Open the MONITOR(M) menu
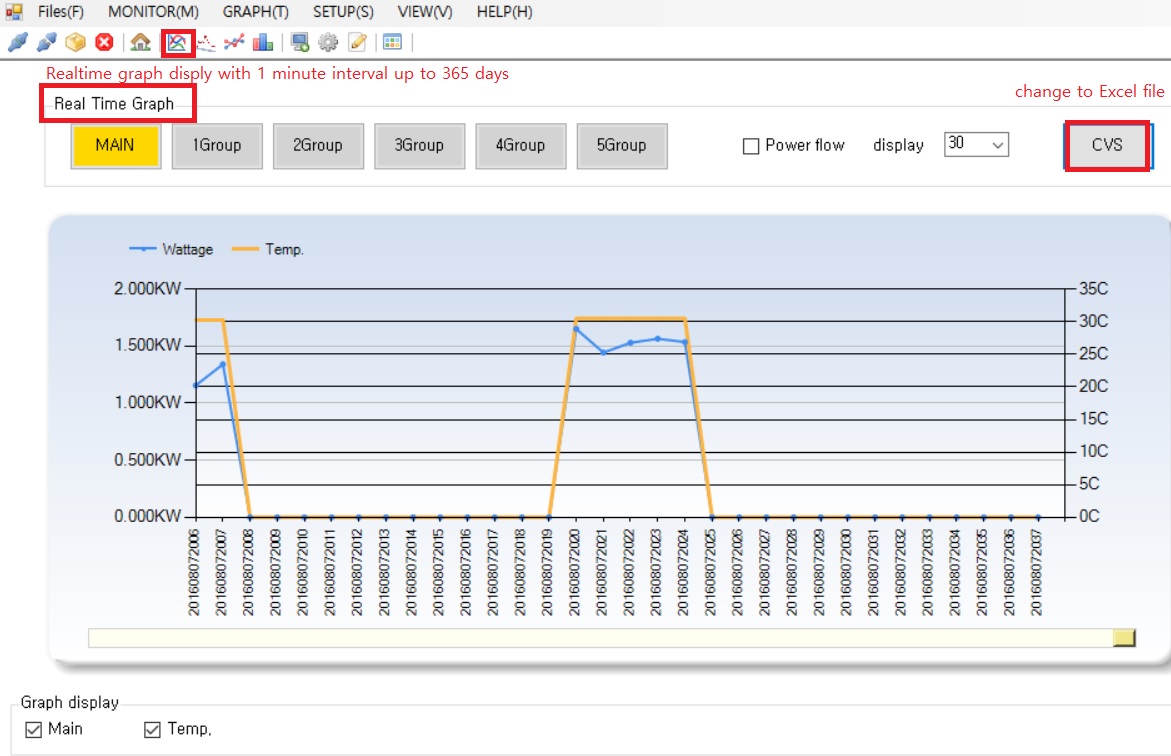Image resolution: width=1171 pixels, height=756 pixels. [153, 12]
